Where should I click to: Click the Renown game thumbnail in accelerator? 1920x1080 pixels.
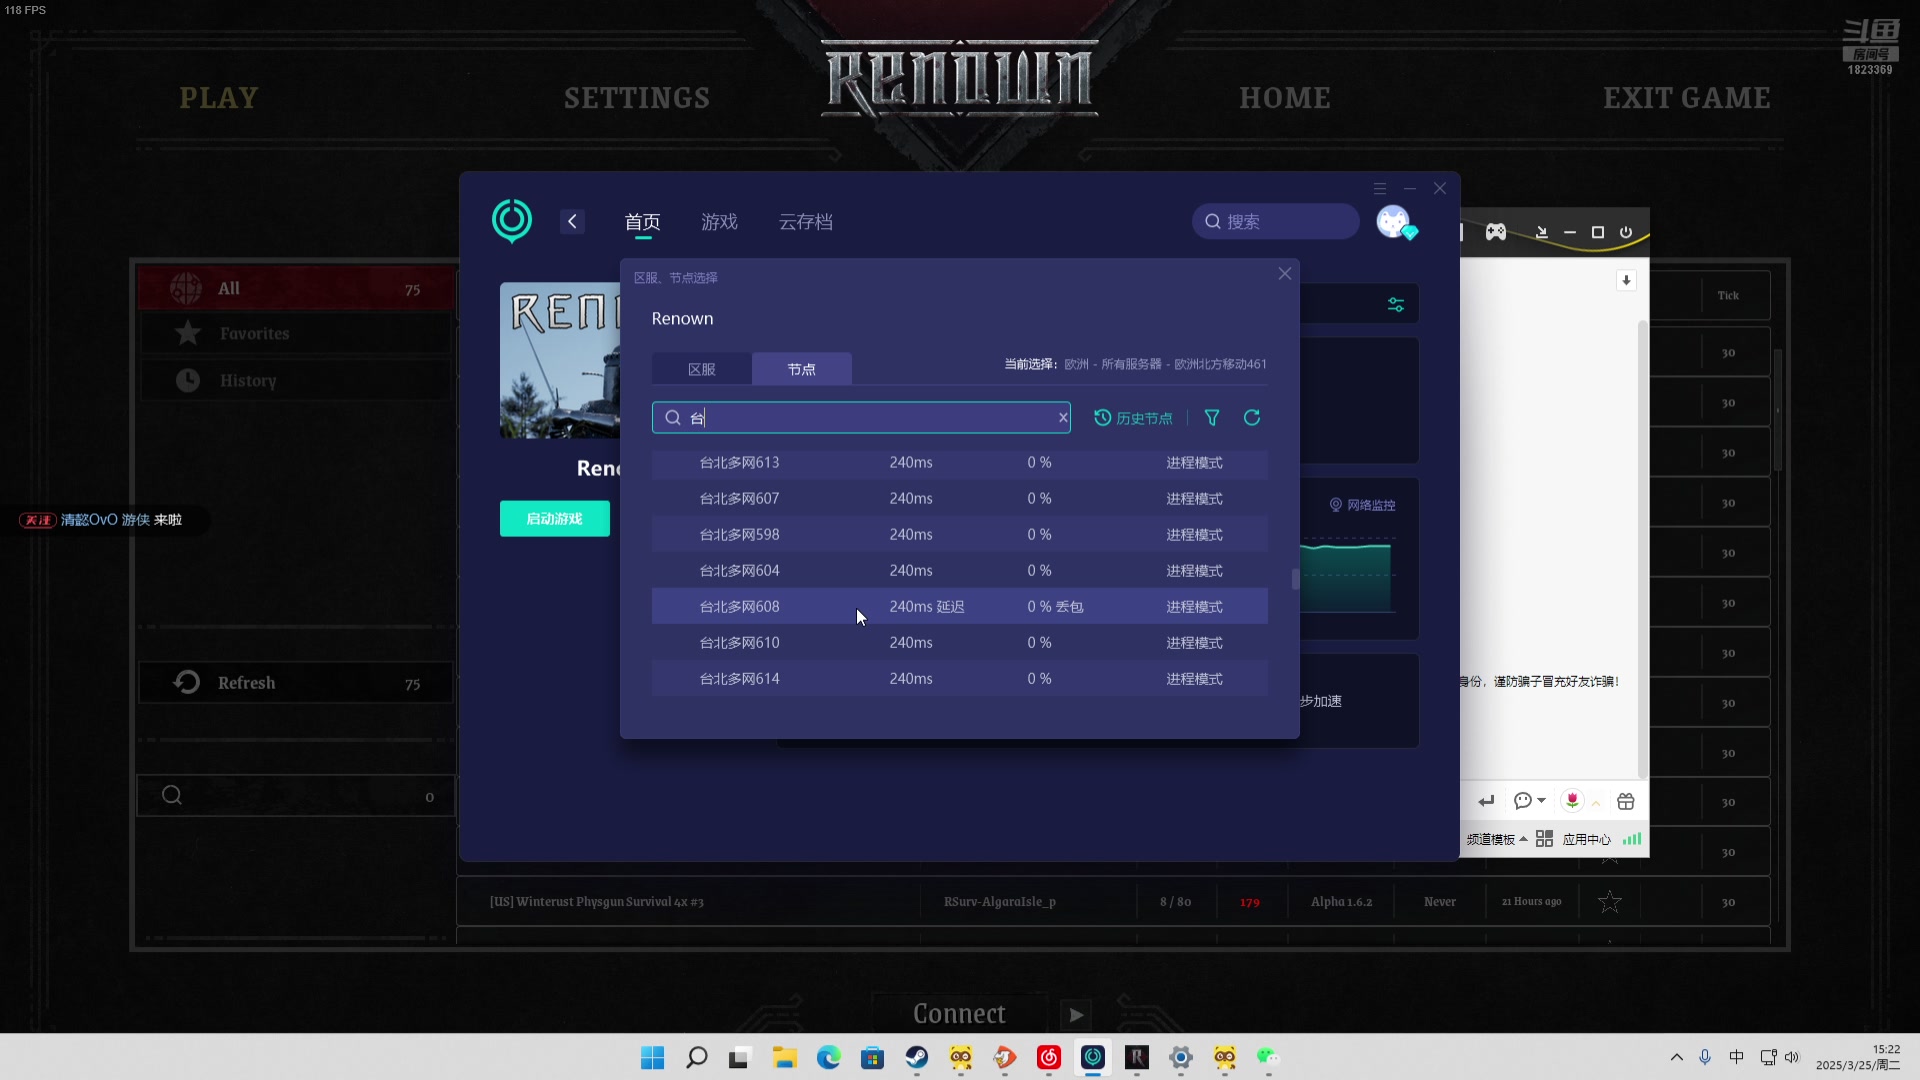tap(560, 360)
